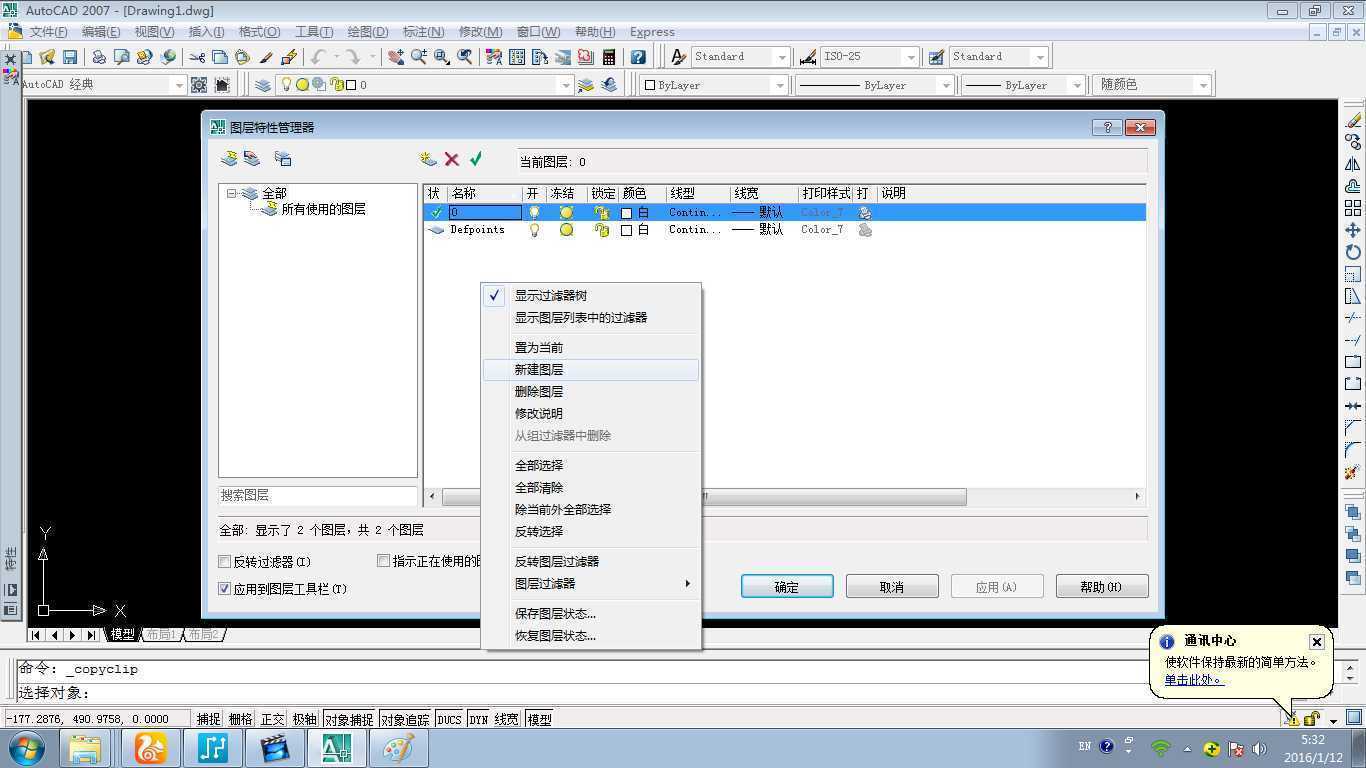
Task: Click the Rotate tool in right toolbar
Action: pos(1353,252)
